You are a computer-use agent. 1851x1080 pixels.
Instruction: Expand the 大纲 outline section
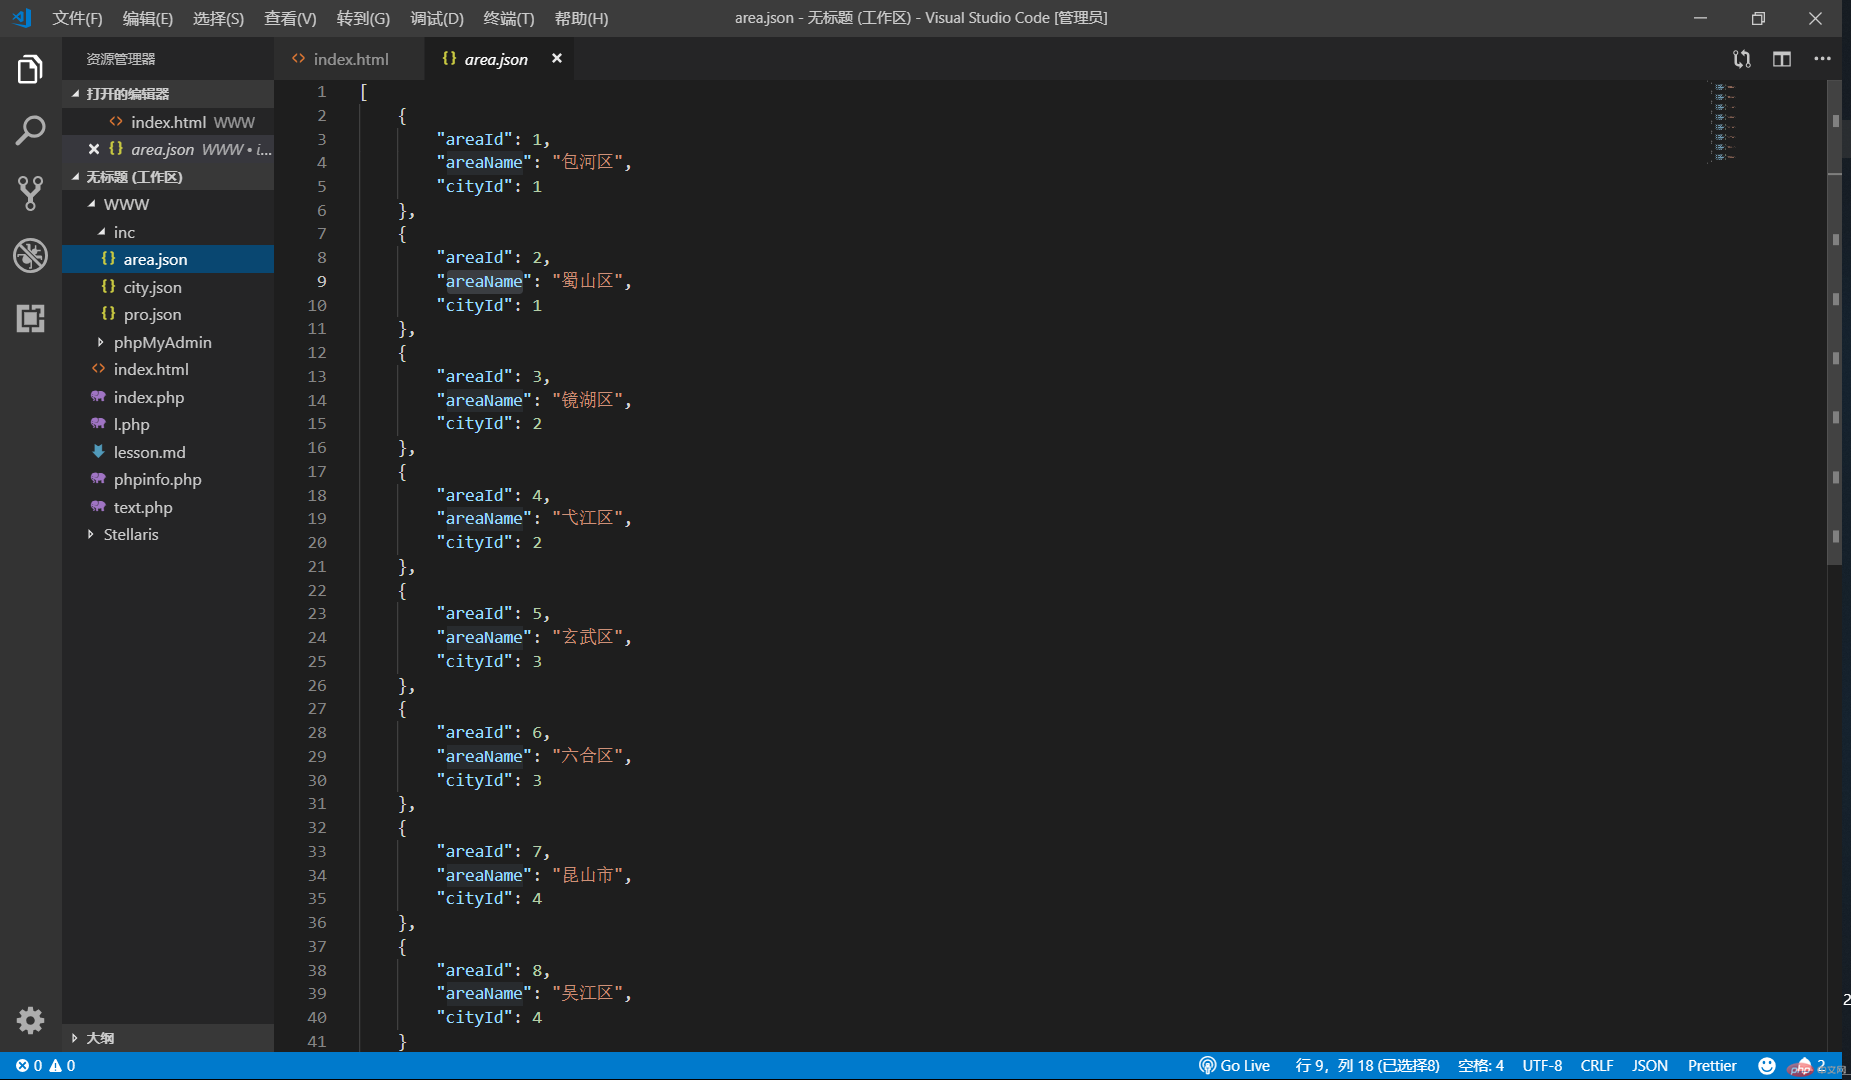[x=168, y=1038]
